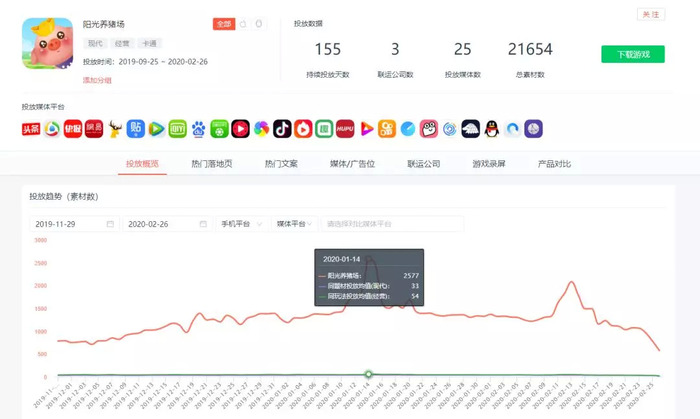Click the concentric blue rings icon
The image size is (700, 419).
tap(450, 129)
